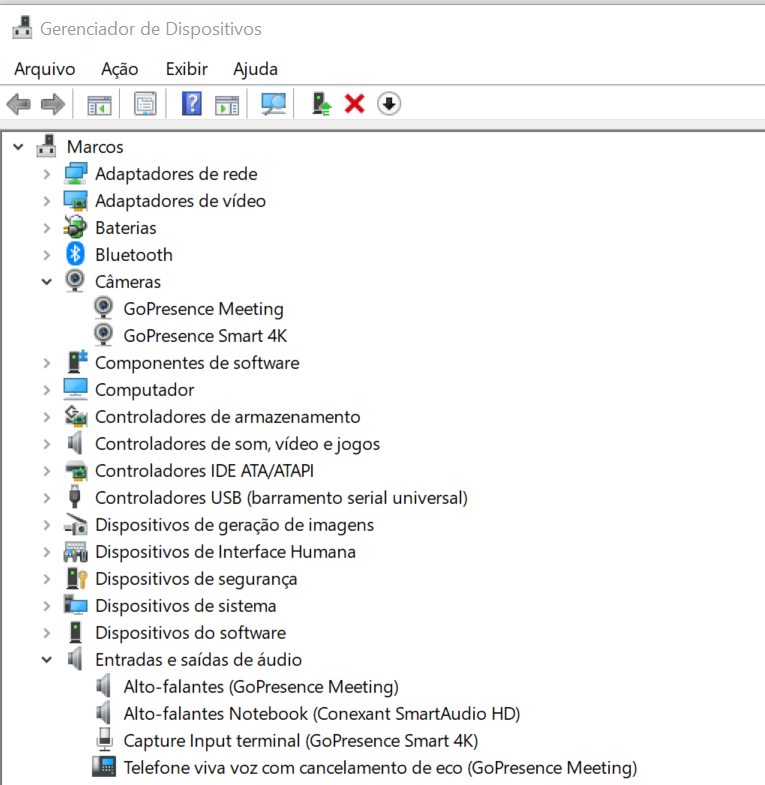Viewport: 765px width, 785px height.
Task: Click the Disable device down-arrow icon
Action: tap(389, 104)
